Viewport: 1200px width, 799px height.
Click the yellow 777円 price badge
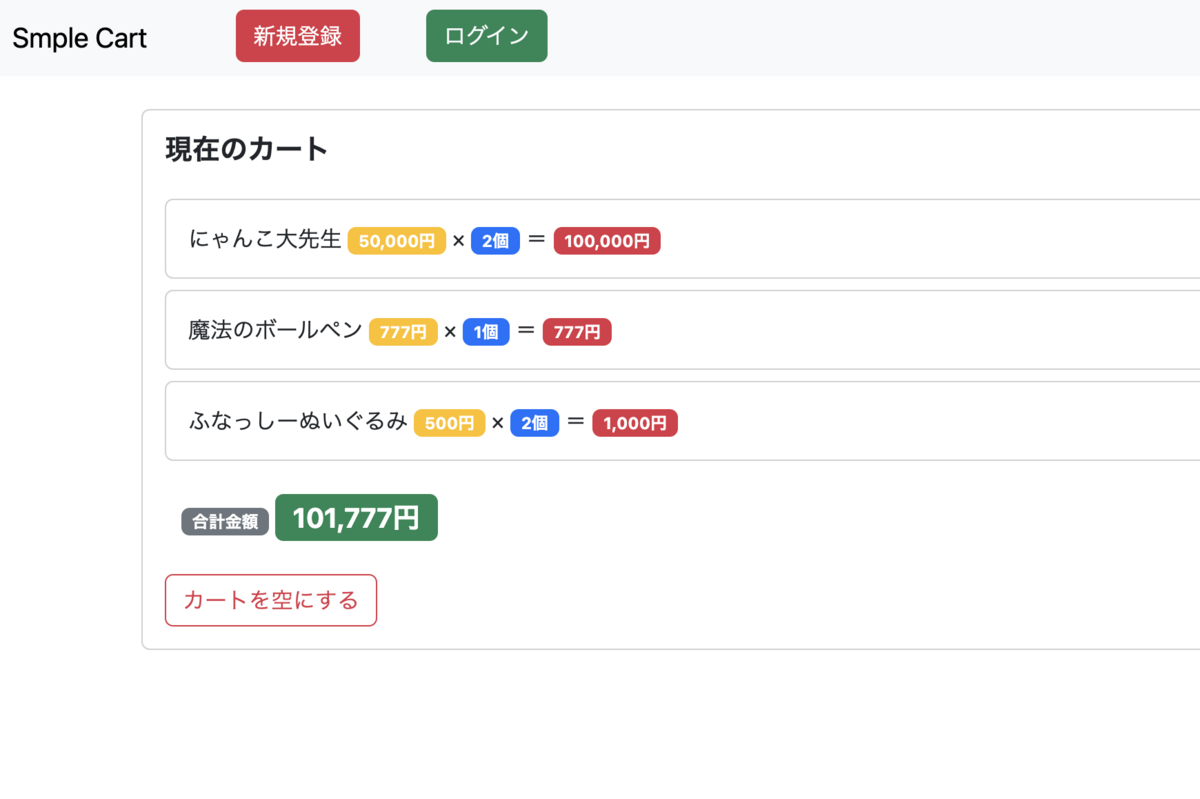403,331
